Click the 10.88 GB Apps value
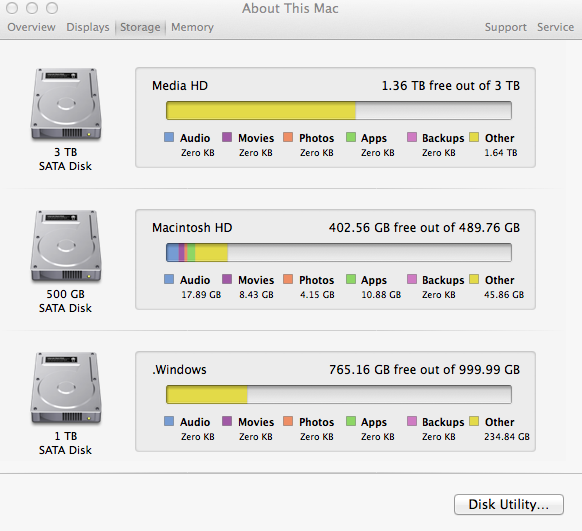This screenshot has height=531, width=582. [x=381, y=295]
